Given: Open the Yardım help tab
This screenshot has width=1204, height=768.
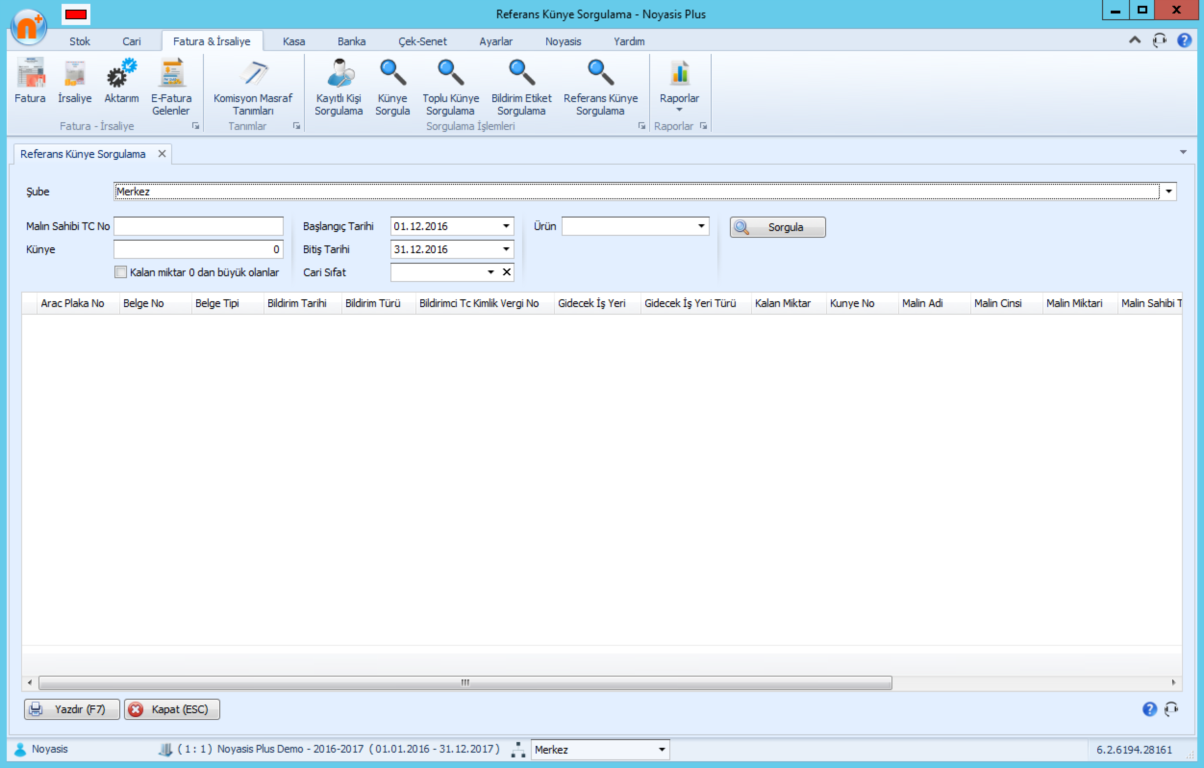Looking at the screenshot, I should pyautogui.click(x=629, y=42).
